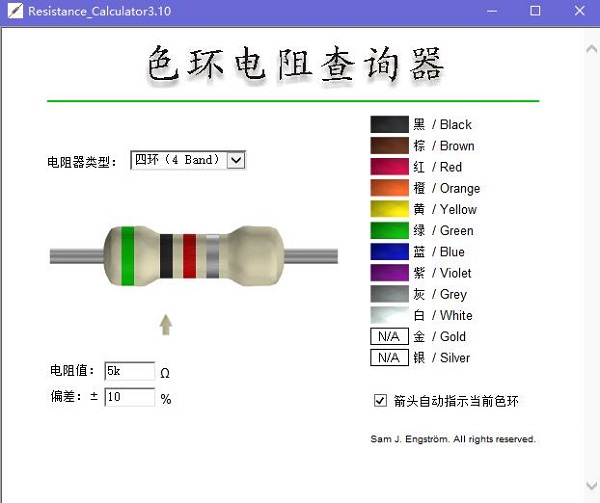Click the Sam J. Engström copyright text
The image size is (600, 503).
(453, 439)
